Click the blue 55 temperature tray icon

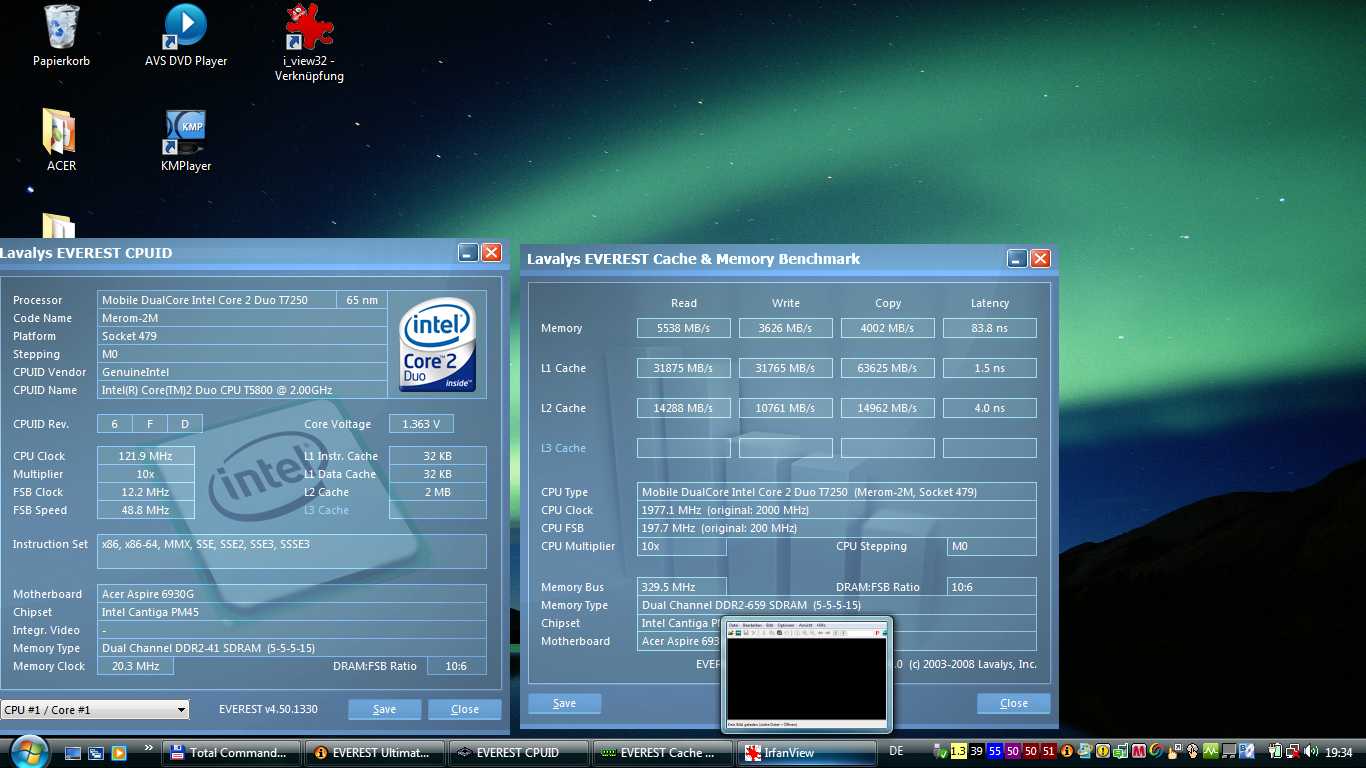[x=995, y=752]
